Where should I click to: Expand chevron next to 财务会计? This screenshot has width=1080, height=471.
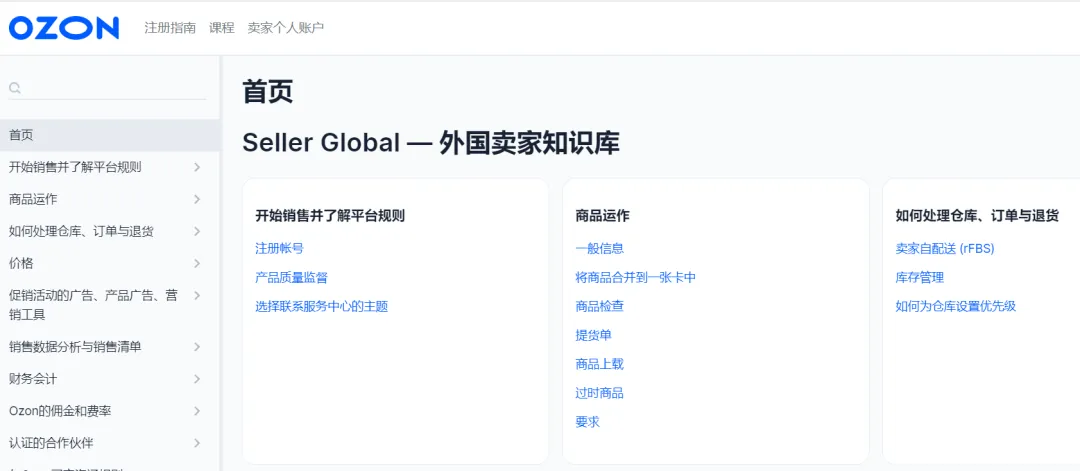click(x=197, y=379)
